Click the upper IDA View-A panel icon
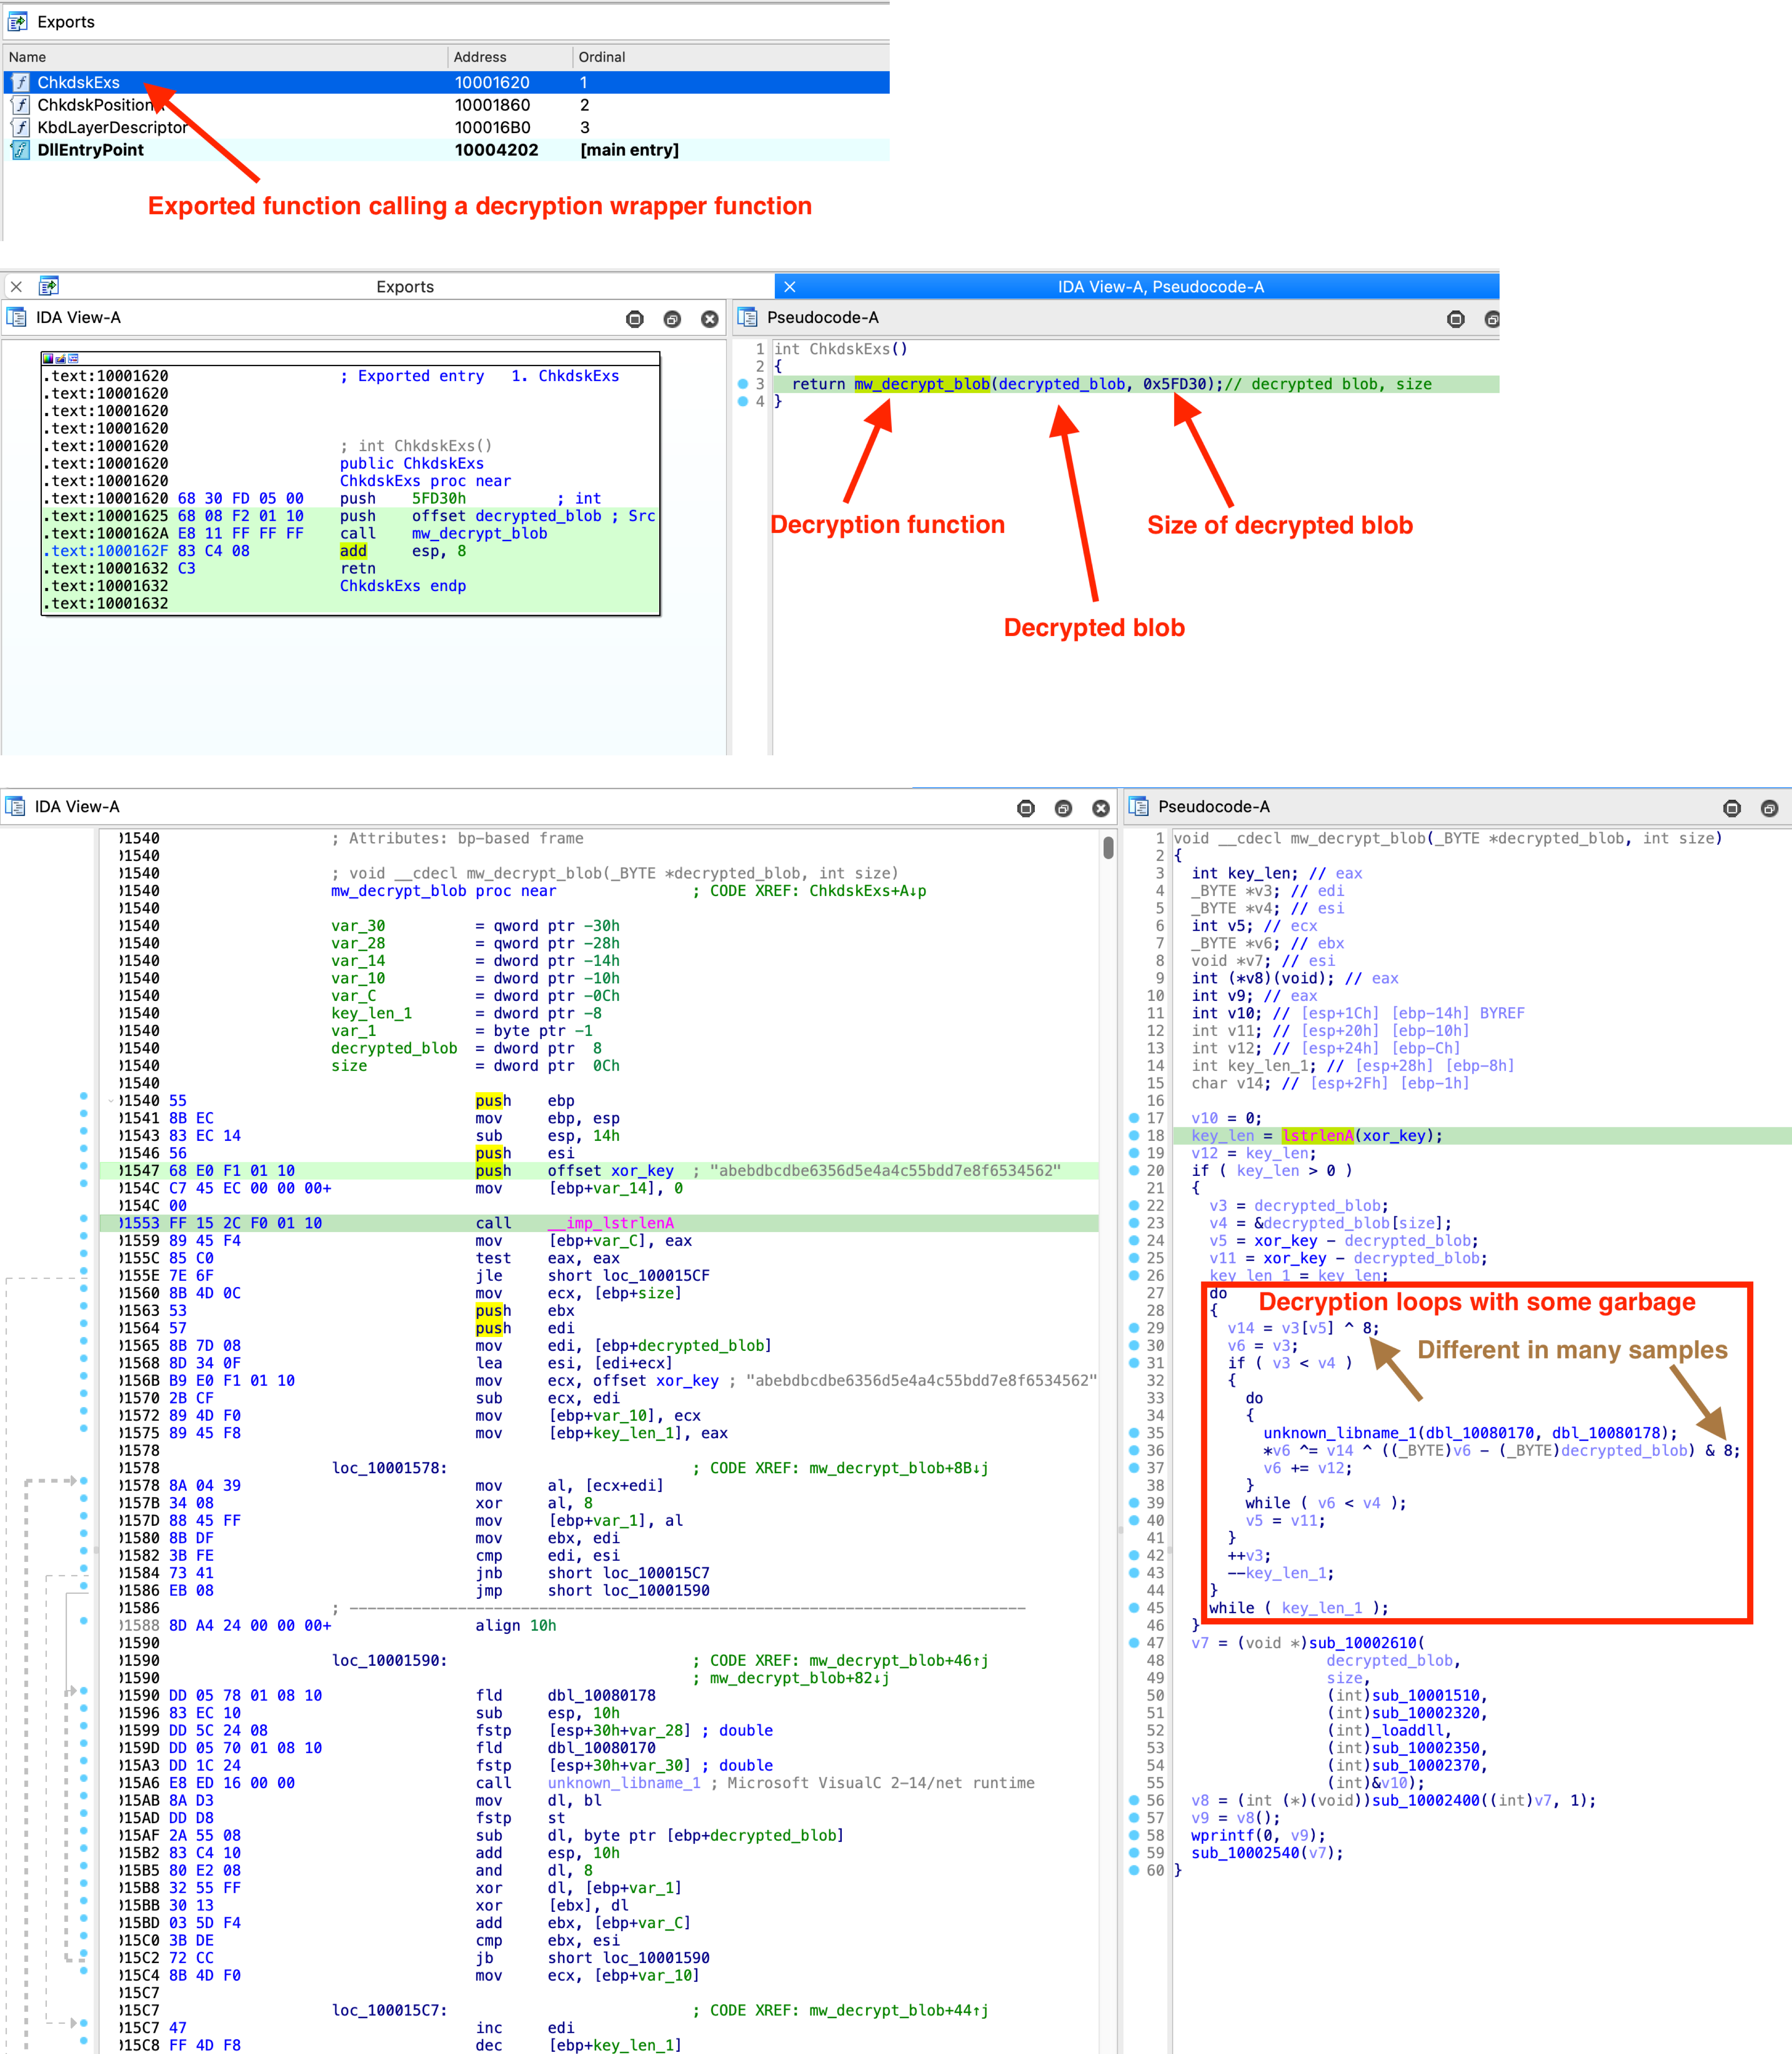 pos(16,318)
